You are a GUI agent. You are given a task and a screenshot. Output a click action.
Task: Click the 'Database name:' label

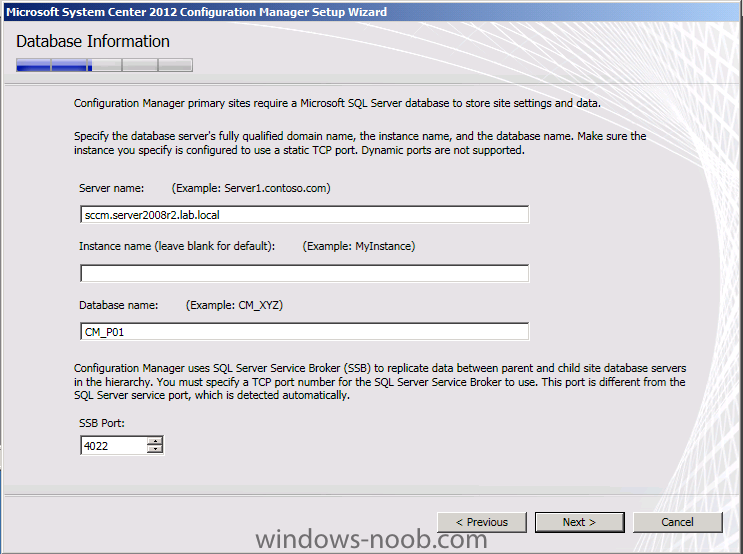118,305
